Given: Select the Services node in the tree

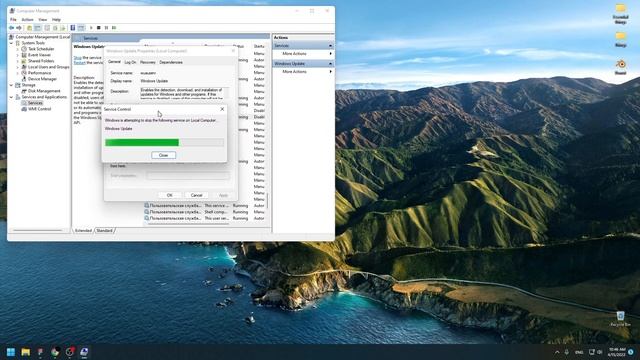Looking at the screenshot, I should pos(35,103).
